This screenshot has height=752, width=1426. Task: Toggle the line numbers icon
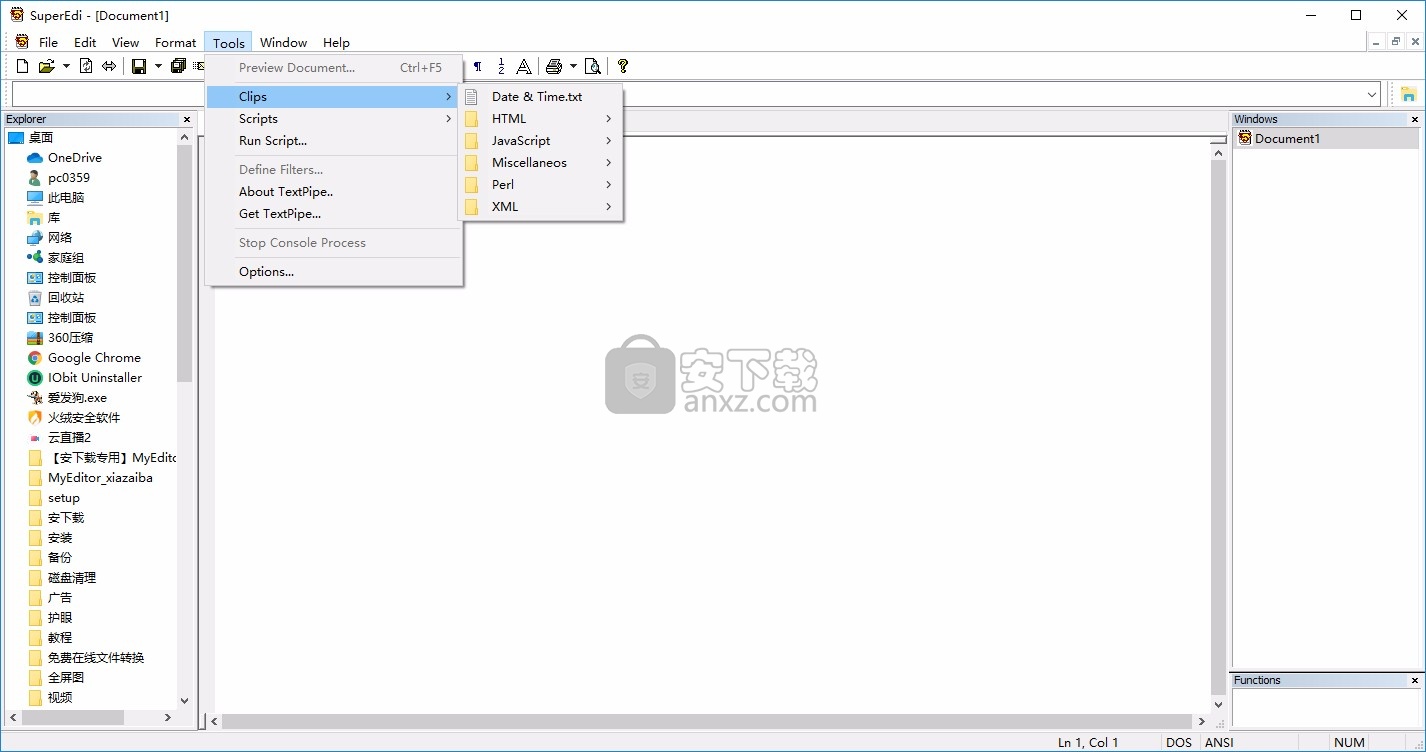click(x=501, y=66)
